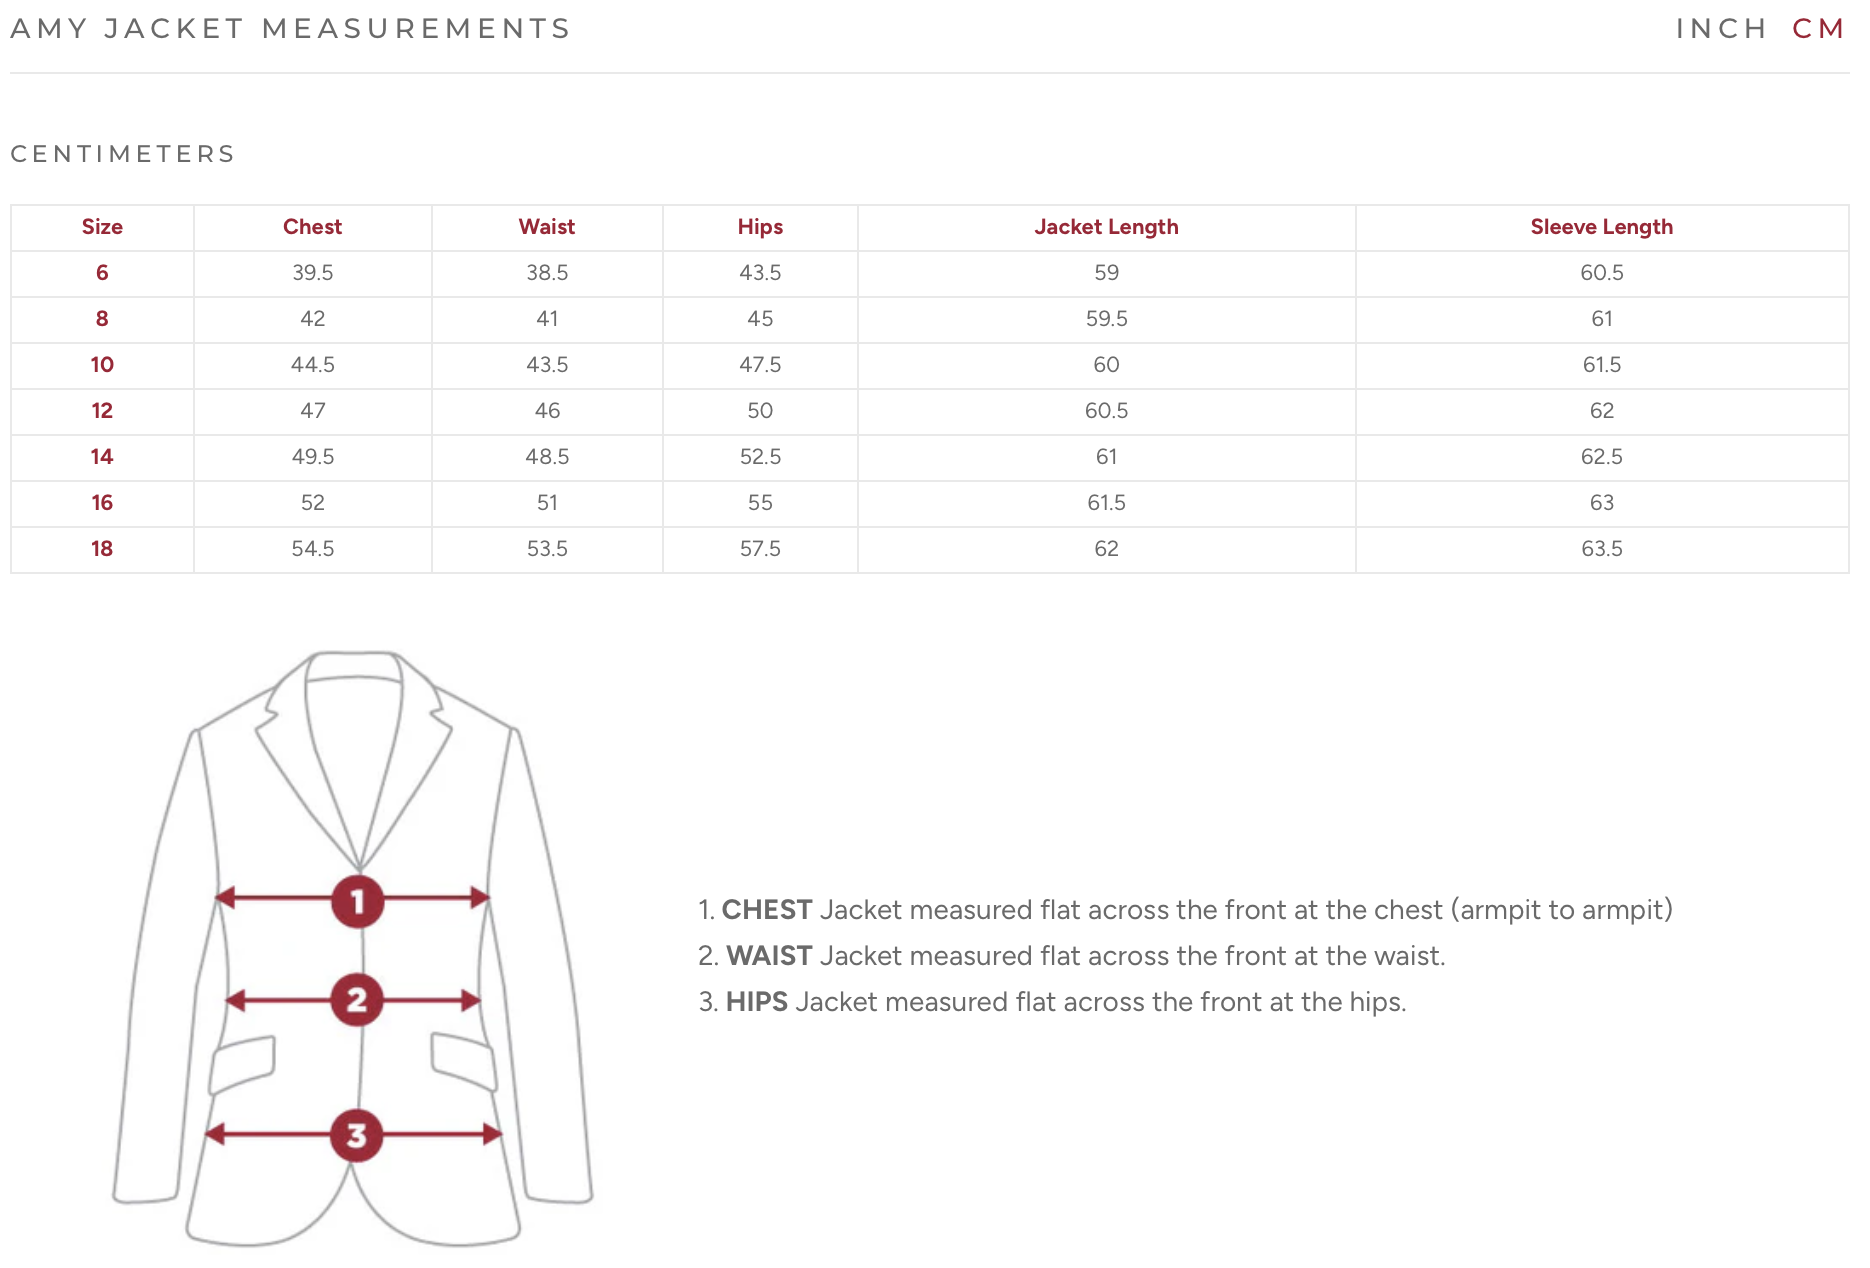Click the right pocket flap on the jacket
Screen dimensions: 1870x1268
point(464,1062)
